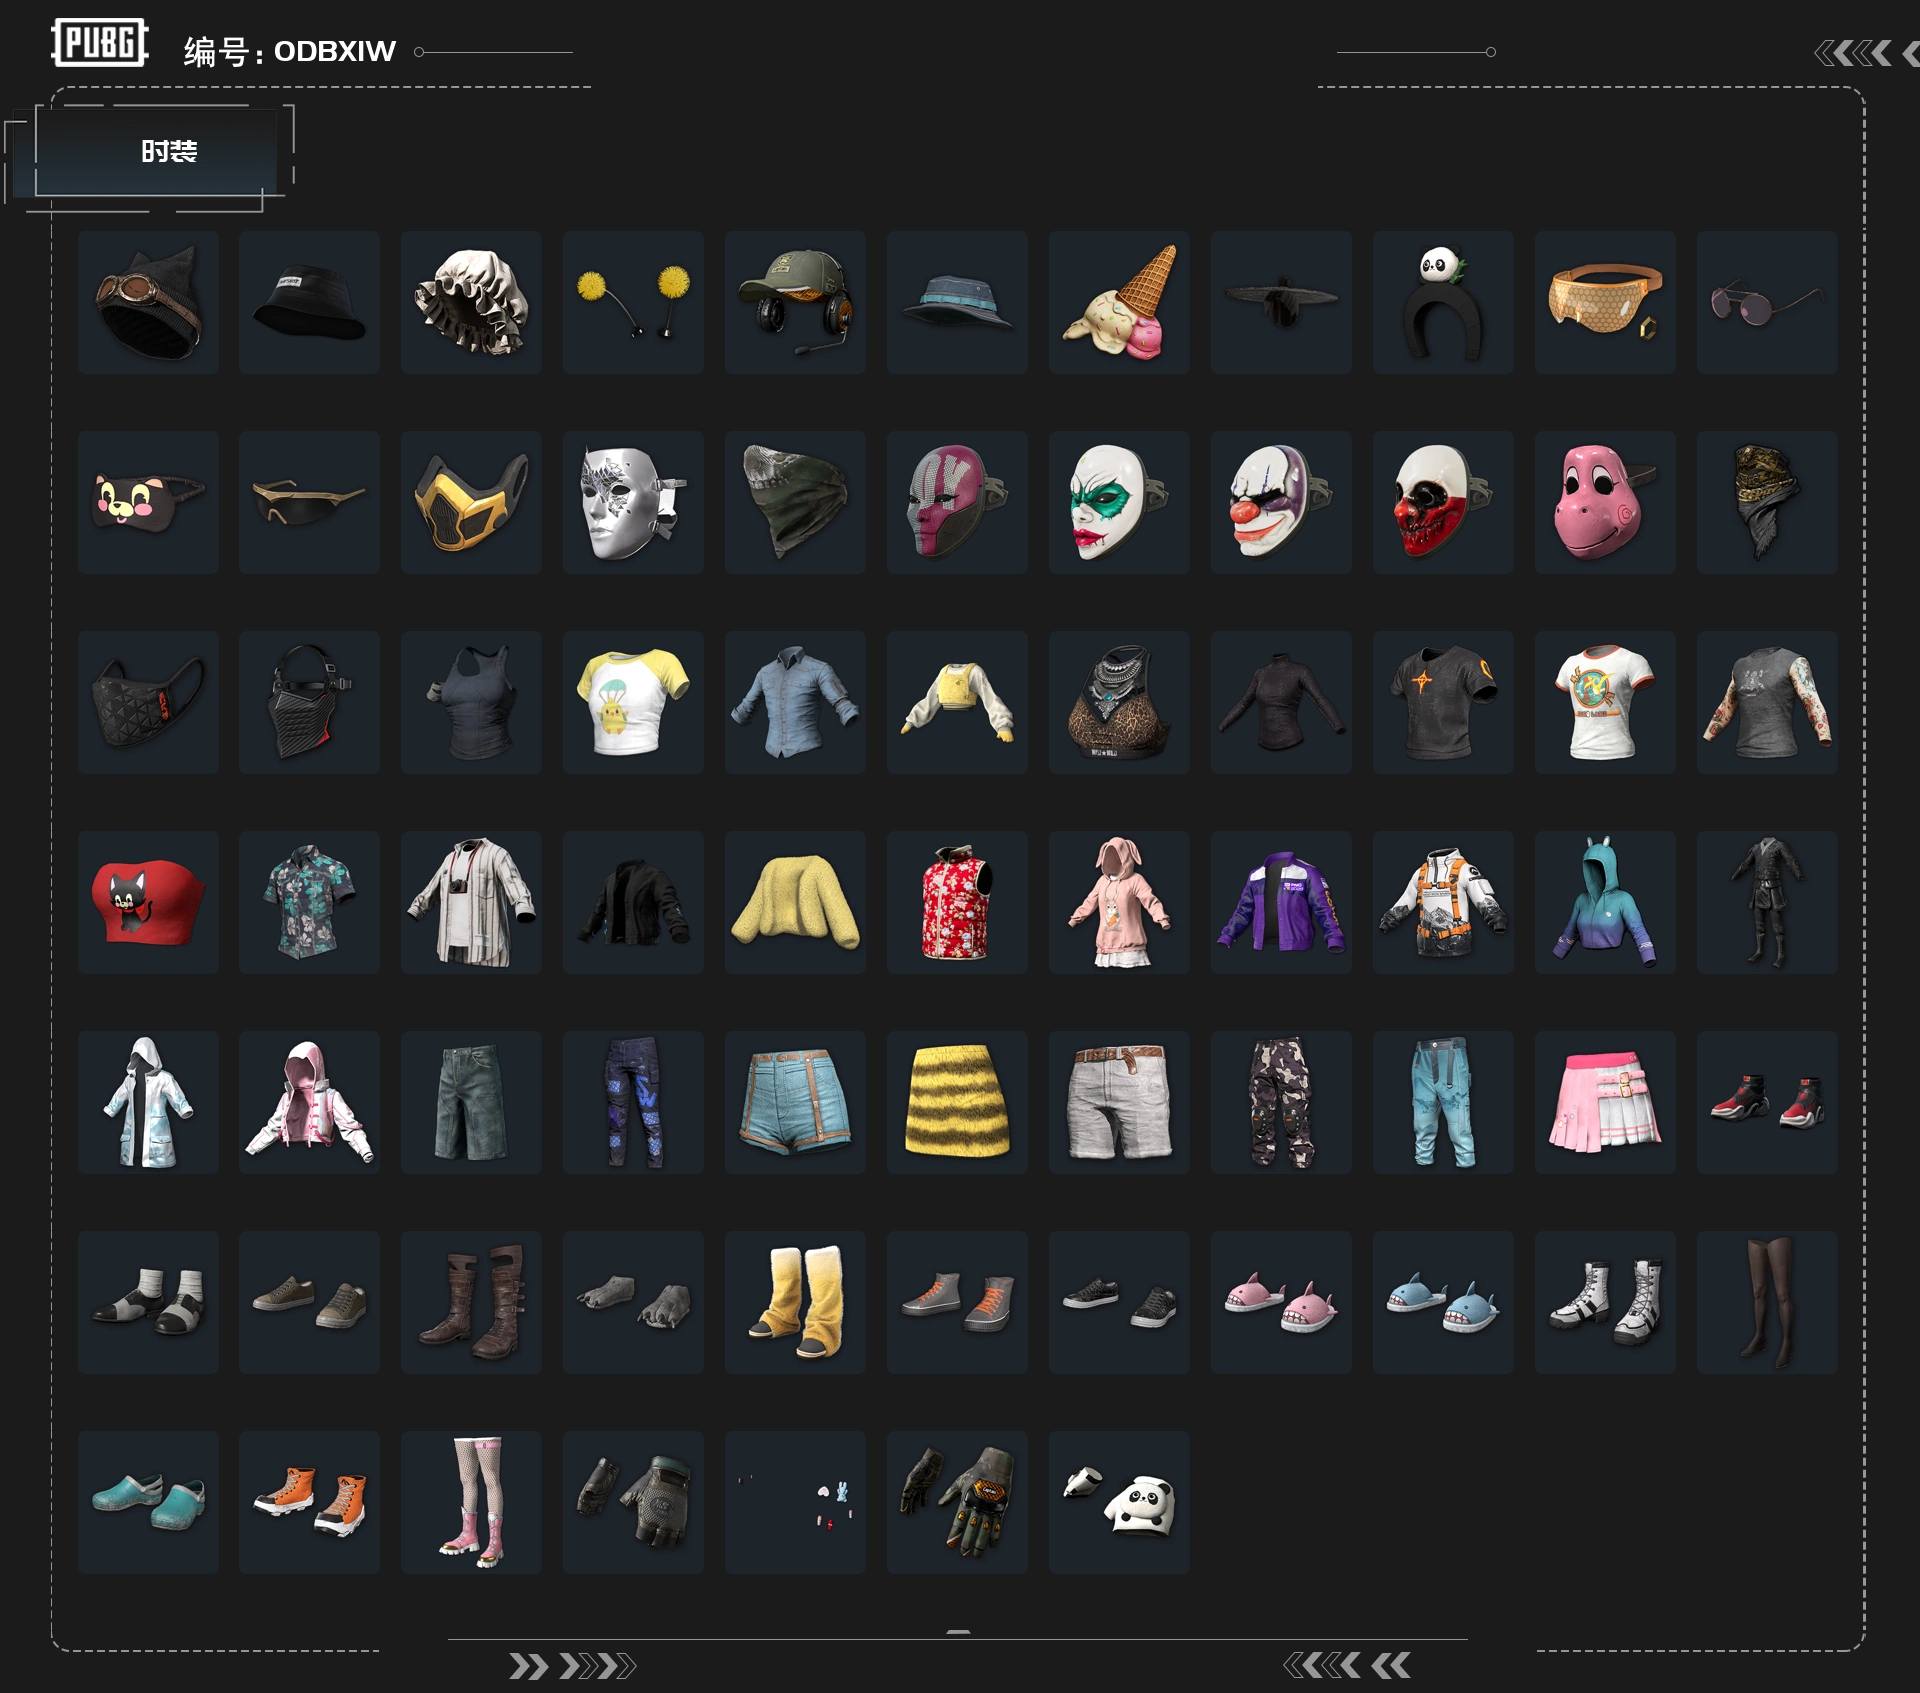Select the tall brown buckle boots
The height and width of the screenshot is (1693, 1920).
471,1302
